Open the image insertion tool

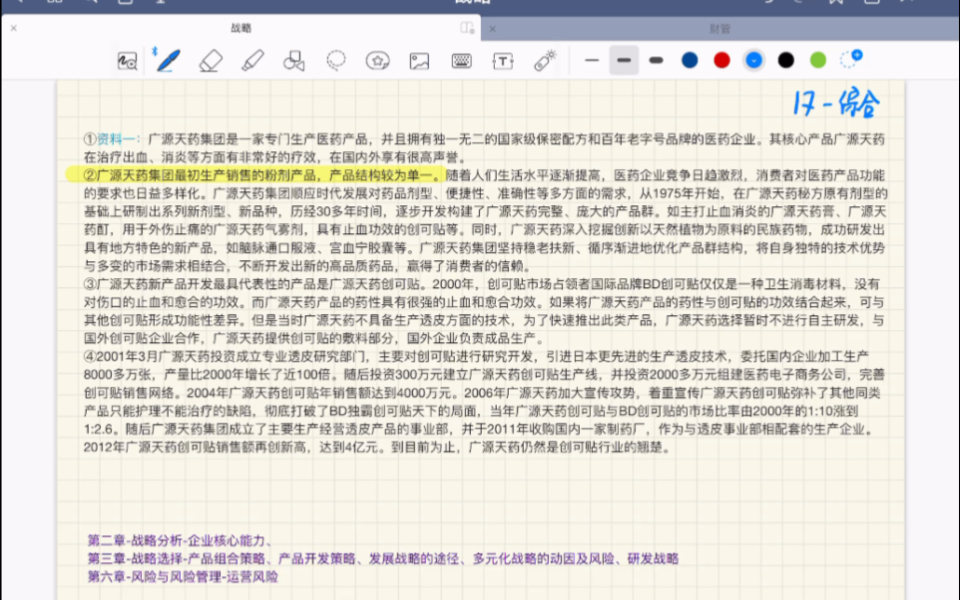tap(418, 61)
